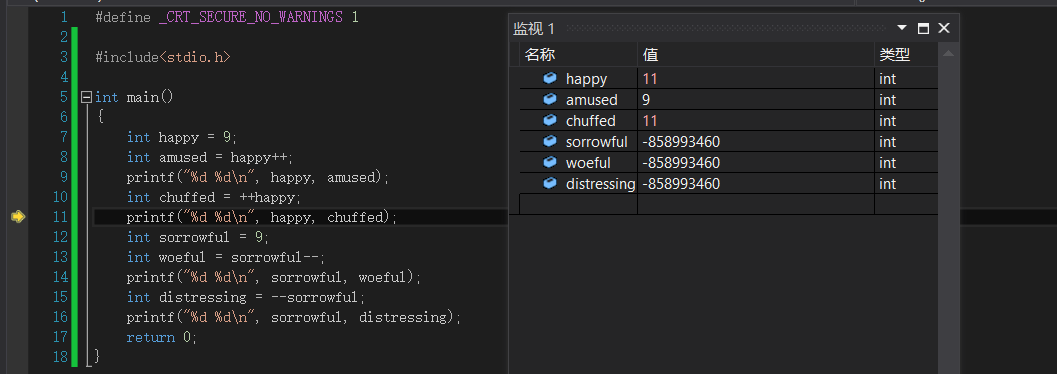Click the code line int chuffed = ++happy;

214,197
